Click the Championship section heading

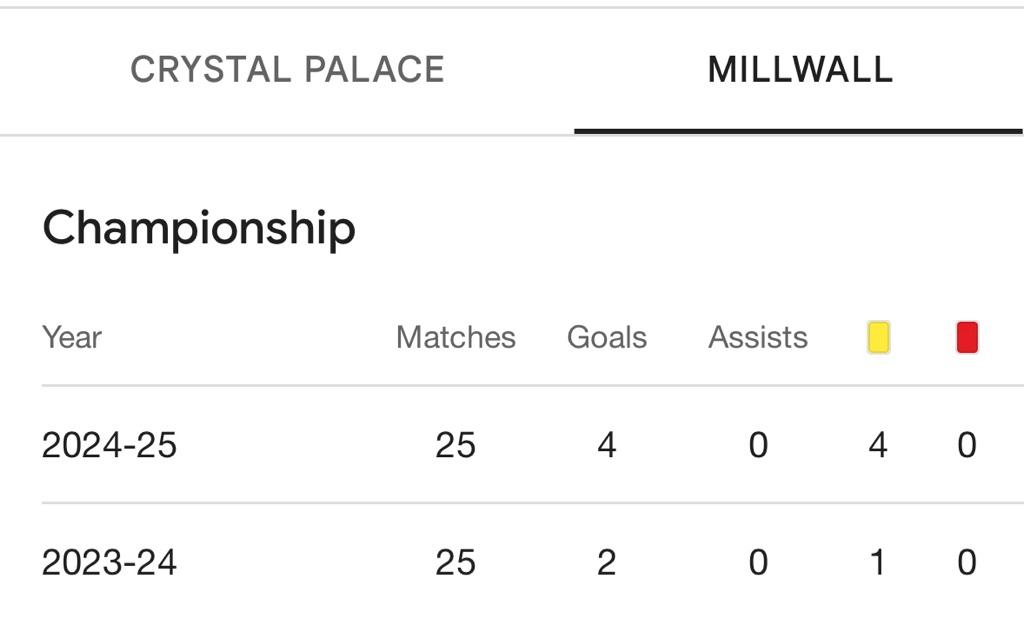coord(199,227)
